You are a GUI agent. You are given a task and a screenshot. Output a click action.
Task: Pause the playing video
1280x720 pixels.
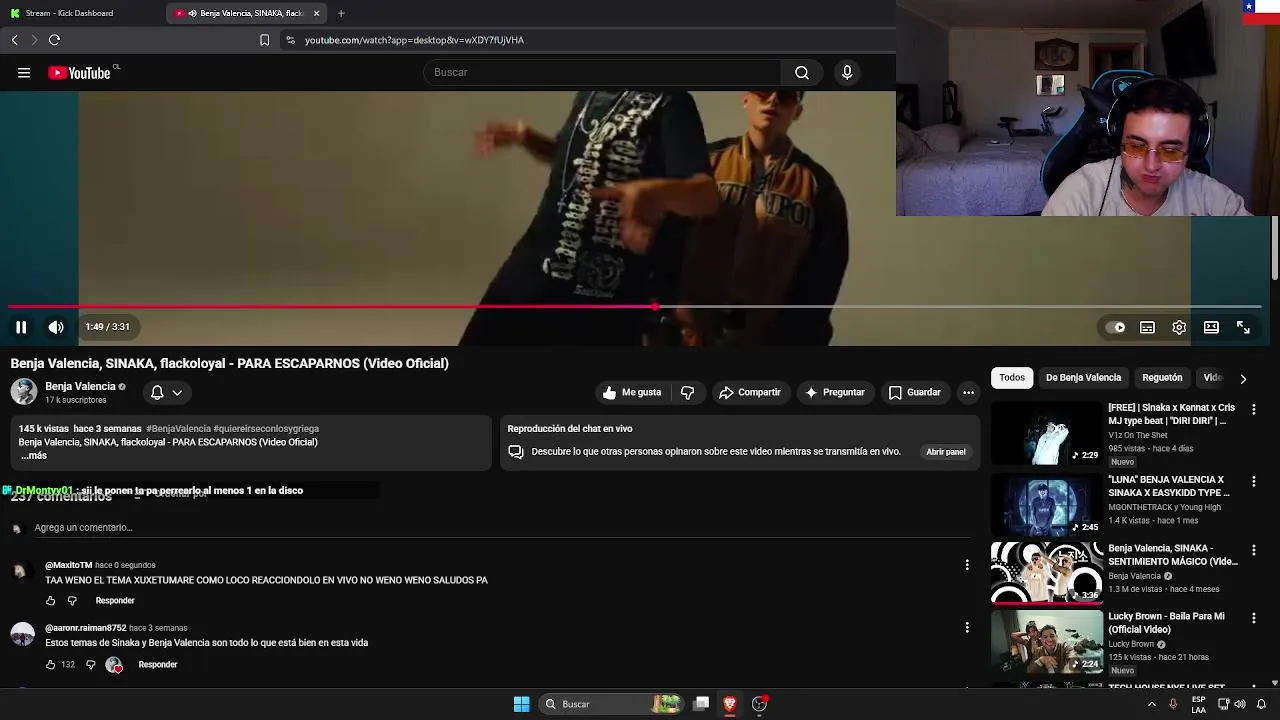tap(21, 327)
